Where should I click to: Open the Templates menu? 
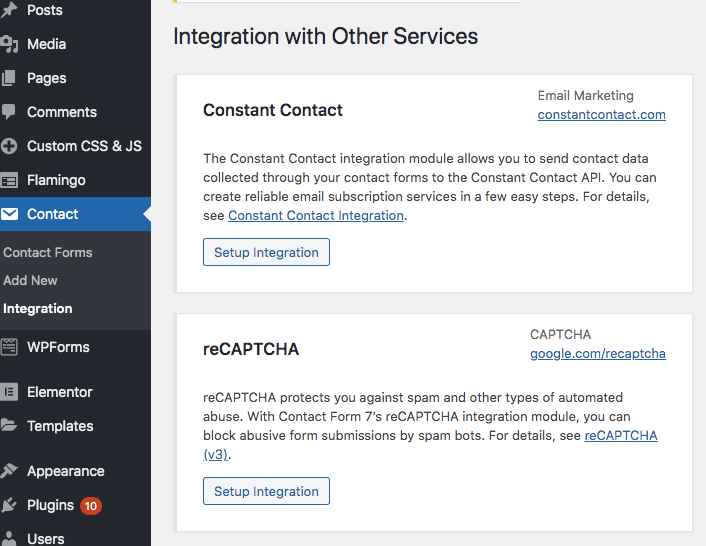point(60,426)
